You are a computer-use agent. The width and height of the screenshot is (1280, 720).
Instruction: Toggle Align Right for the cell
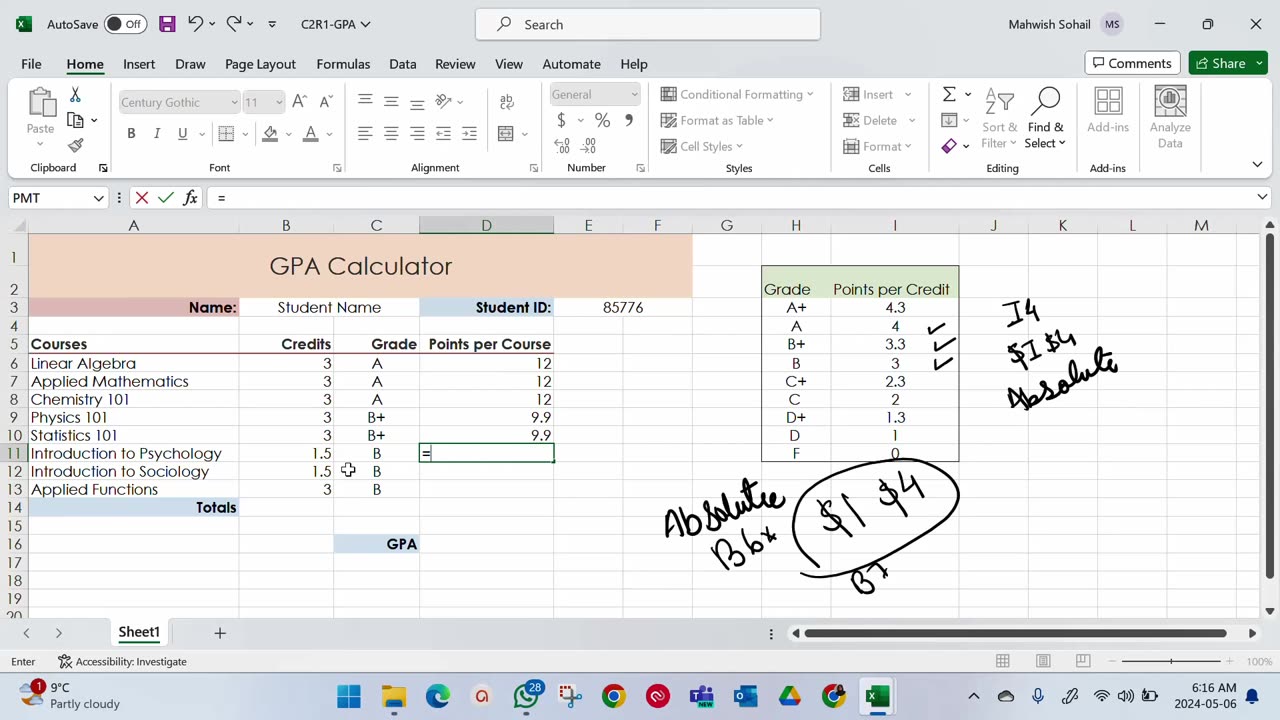point(417,134)
